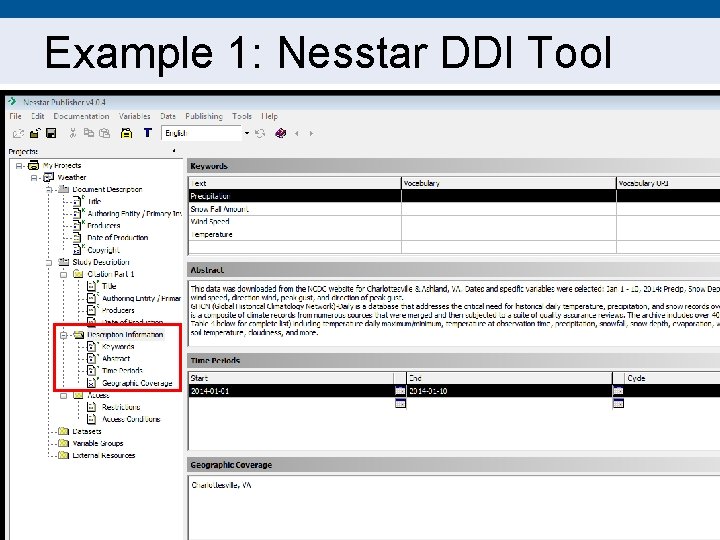Open the calendar picker for end 2014-01-10

tap(618, 391)
